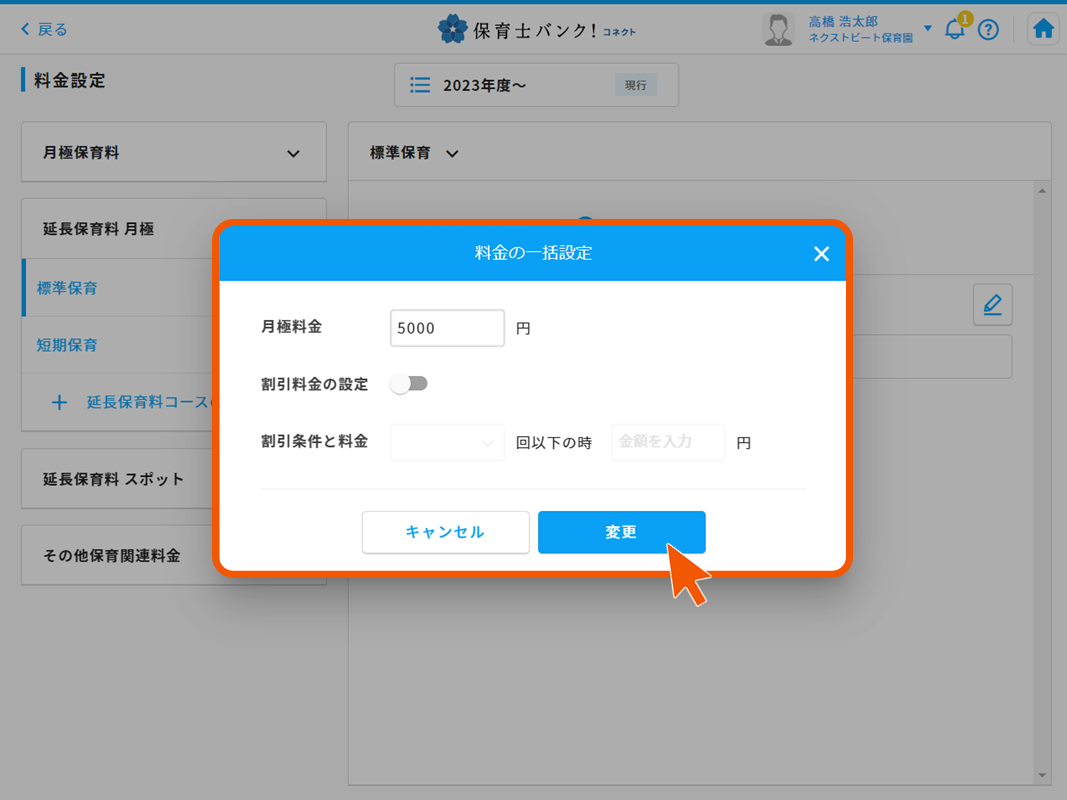Click the pencil edit icon
The image size is (1067, 800).
[x=992, y=304]
